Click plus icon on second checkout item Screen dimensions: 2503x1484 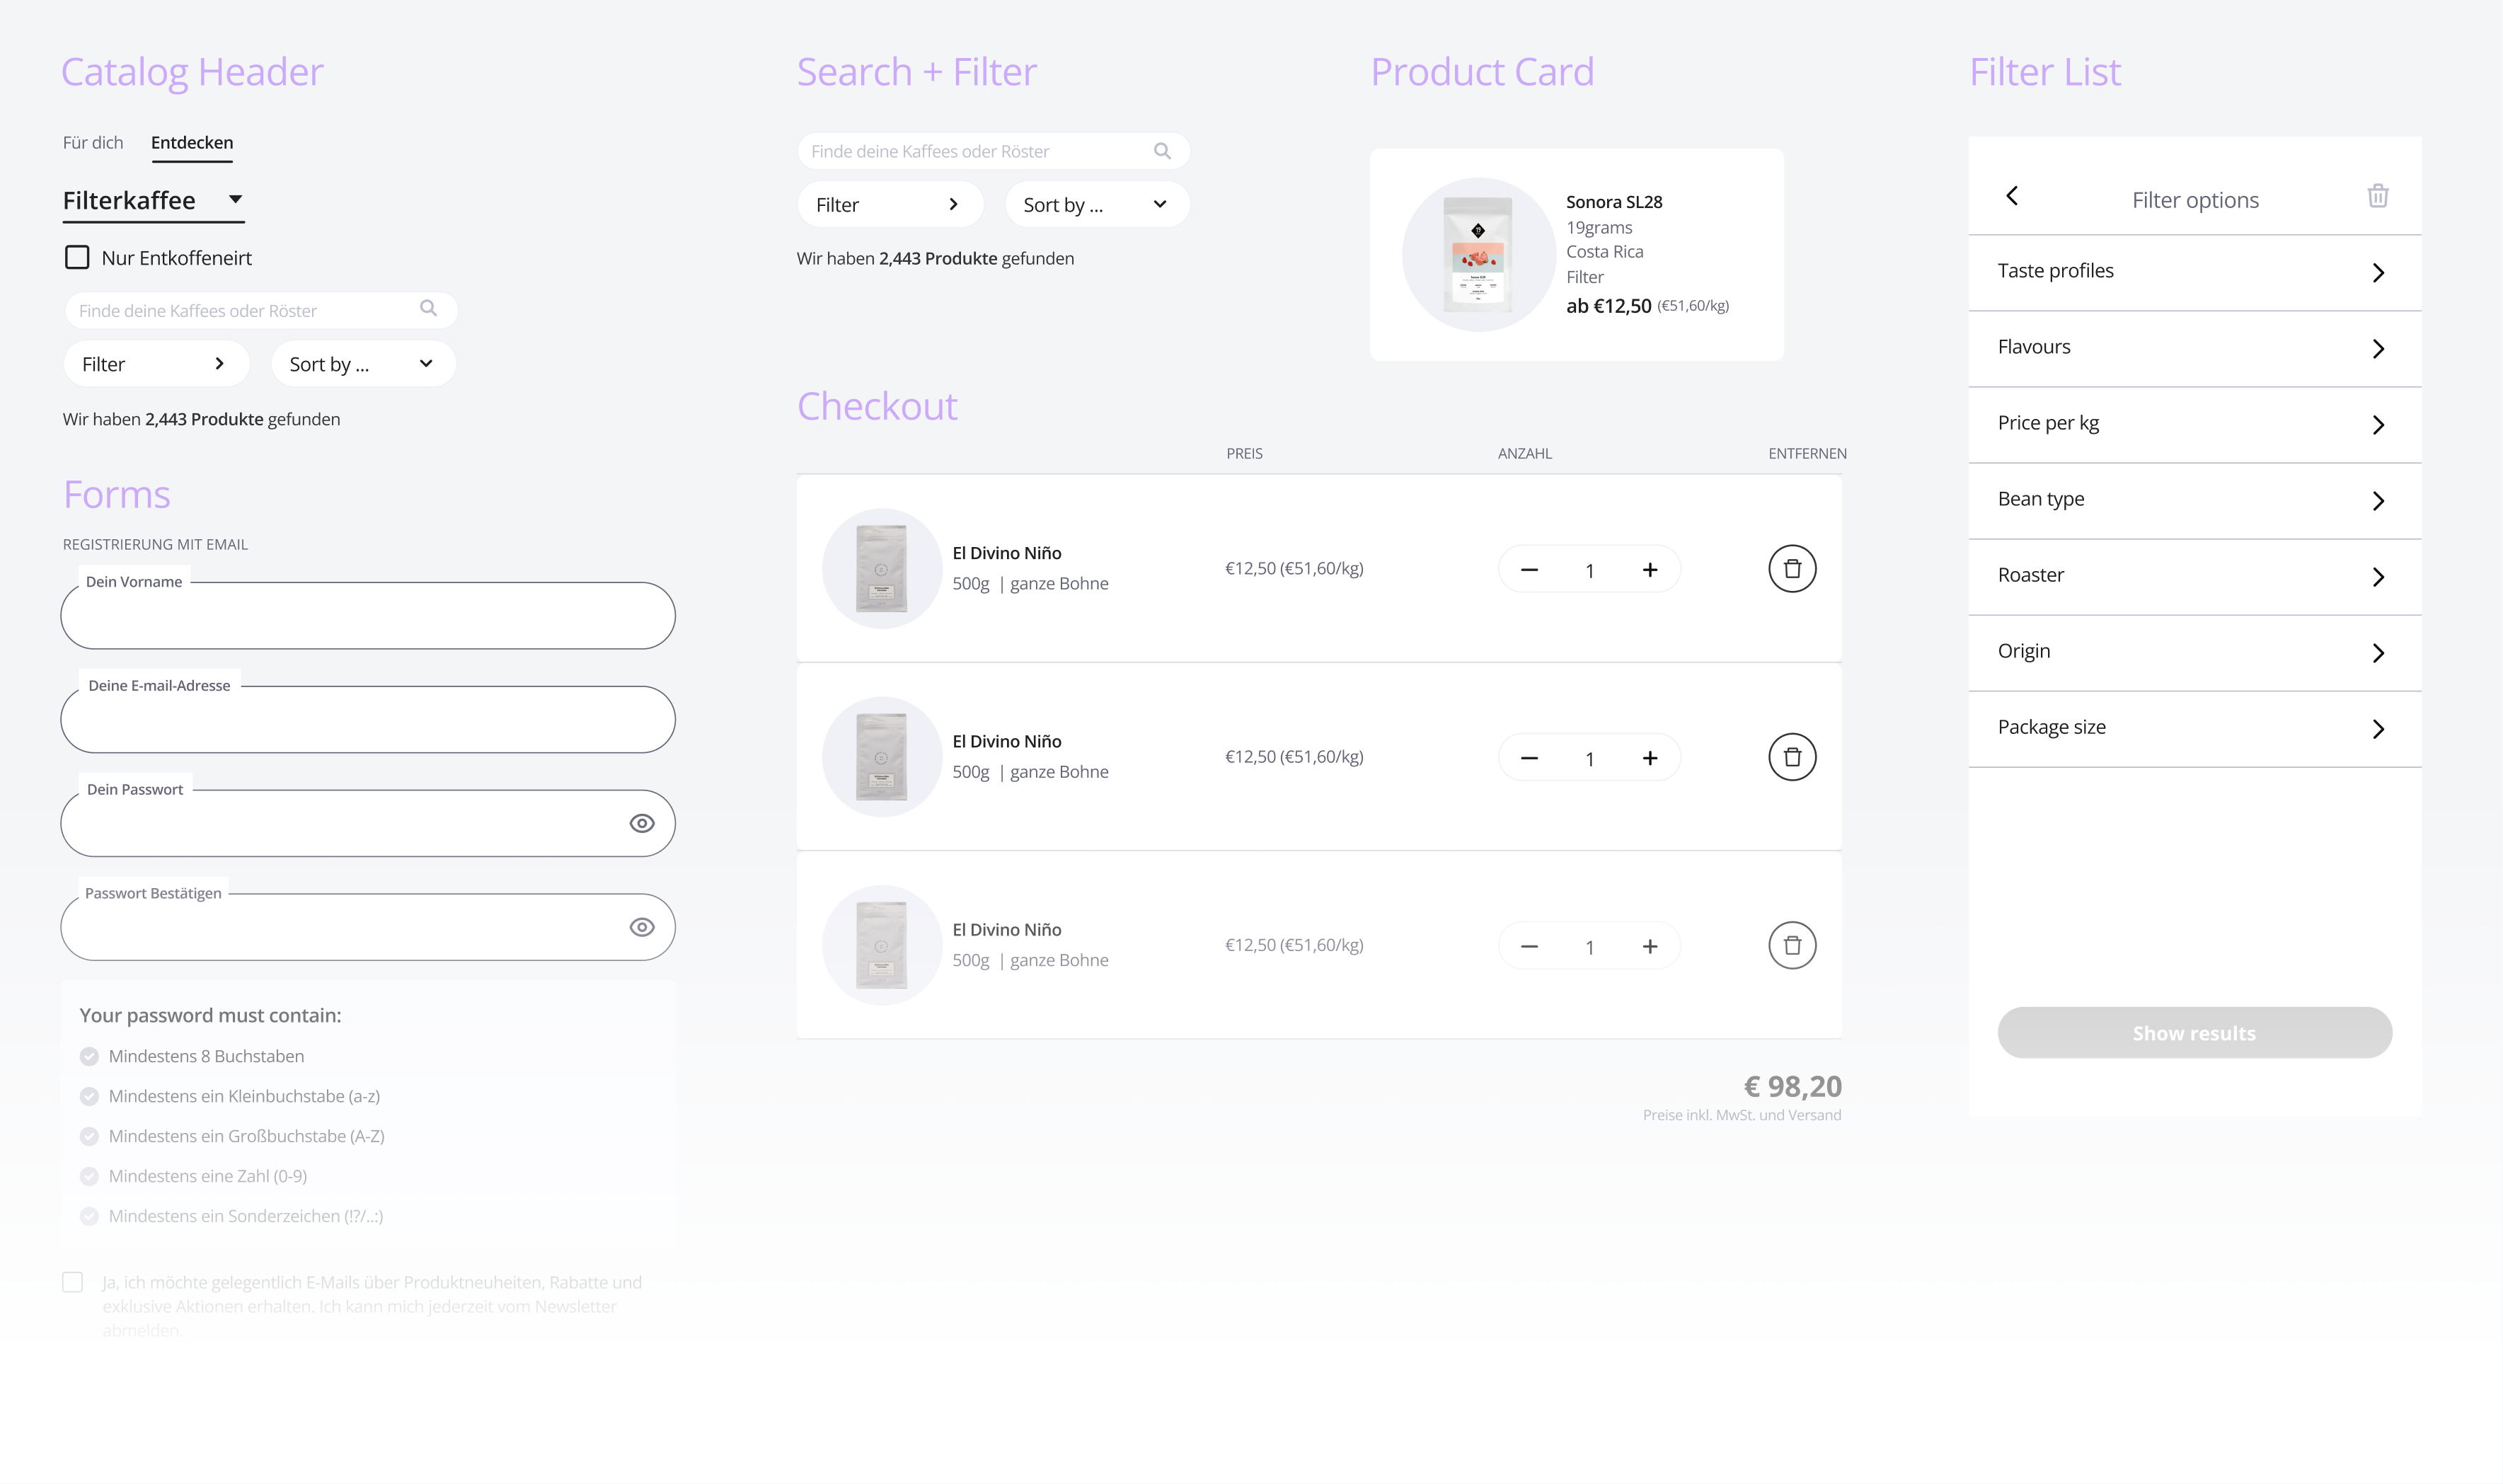1649,758
